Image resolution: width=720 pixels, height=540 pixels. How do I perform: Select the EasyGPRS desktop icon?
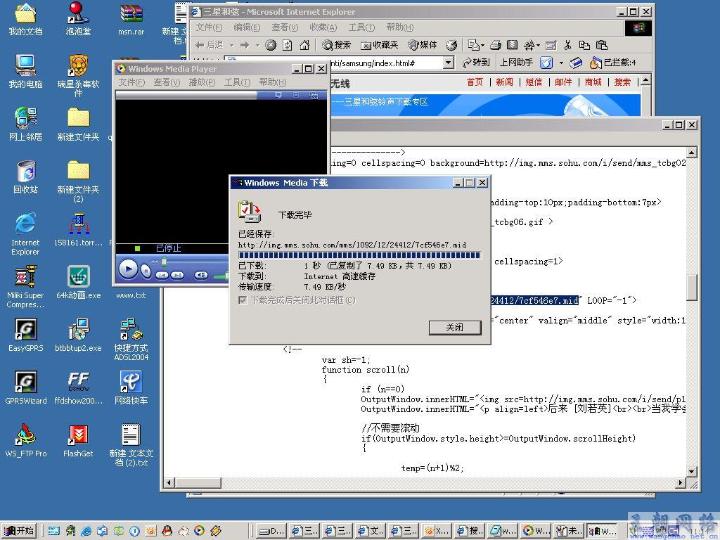(25, 335)
